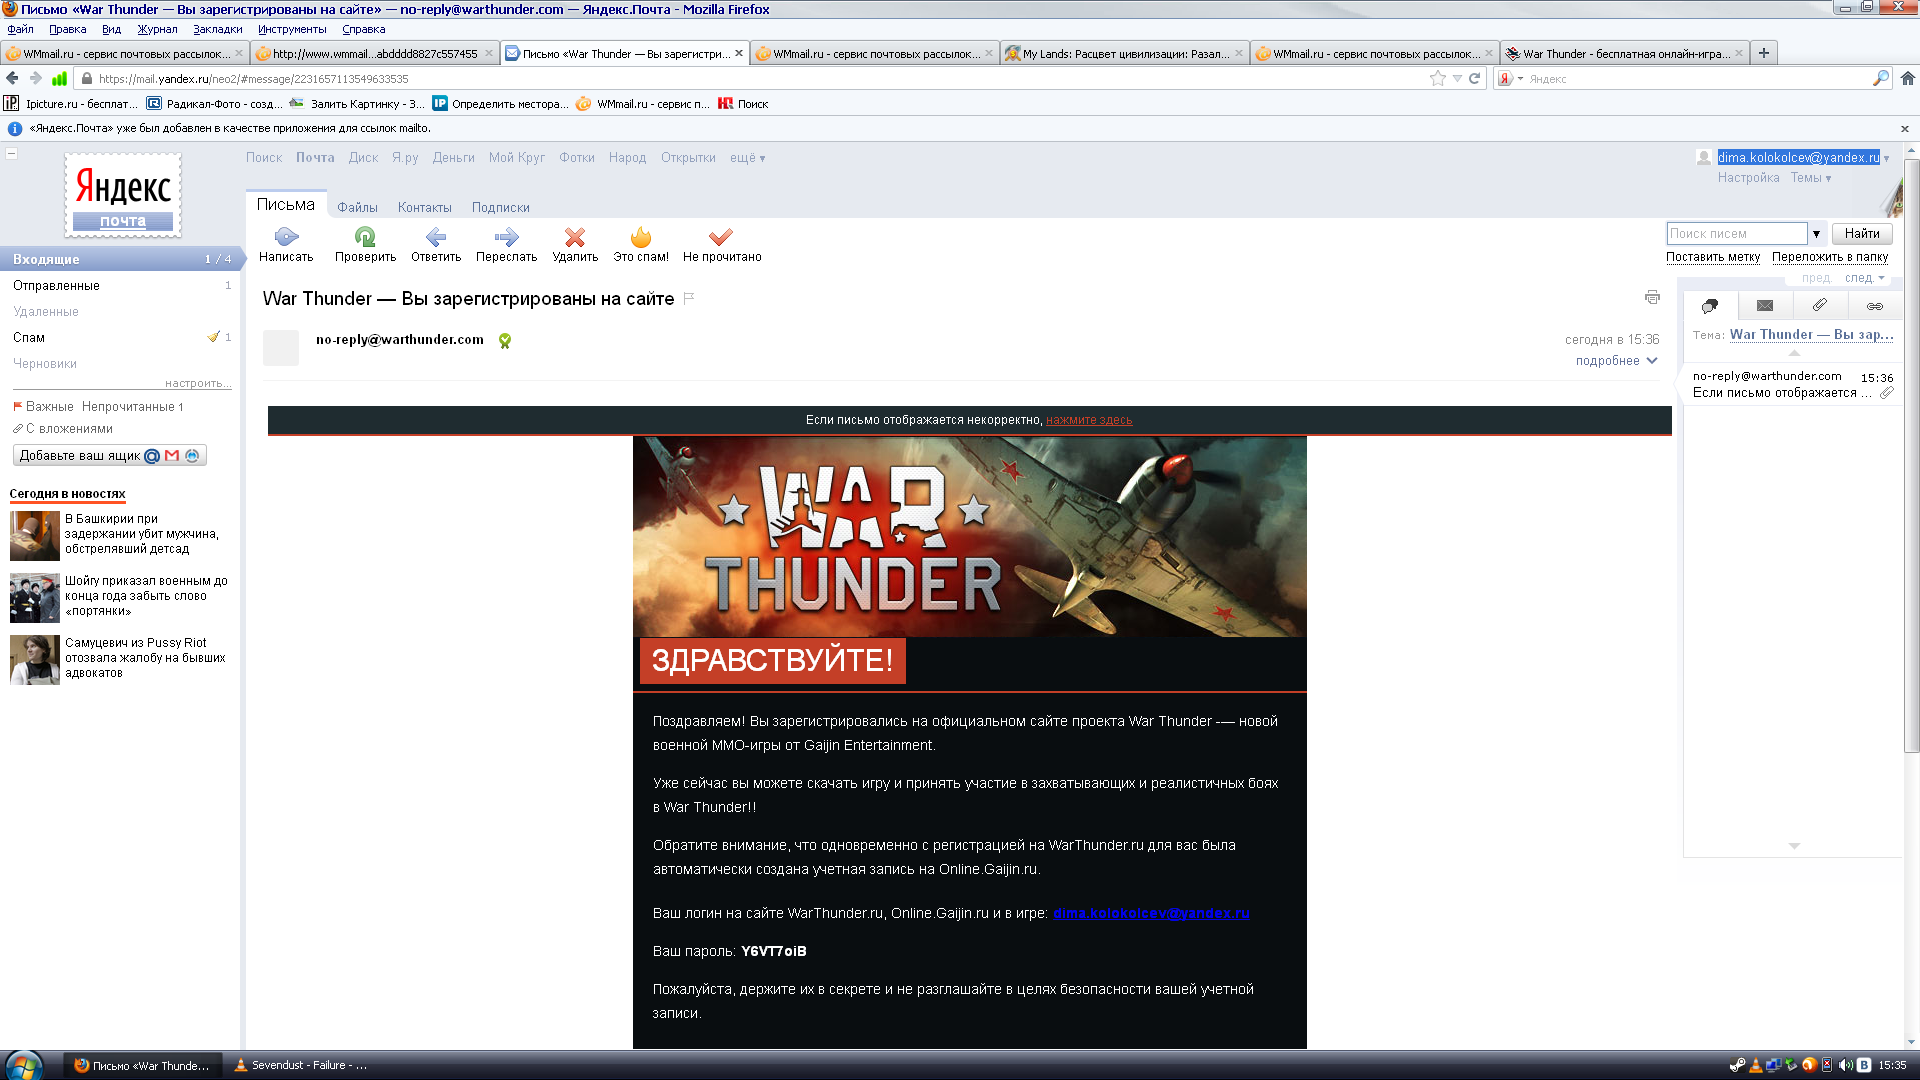Toggle the important flag next to subject
1920x1080 pixels.
(x=689, y=298)
